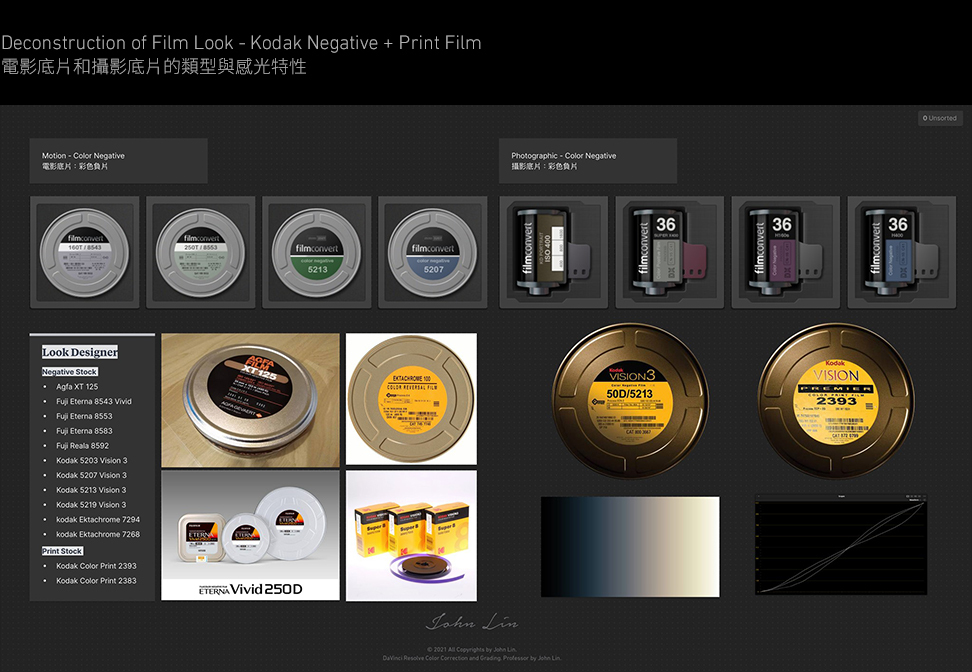
Task: Choose the H160s purple film cartridge
Action: (785, 252)
